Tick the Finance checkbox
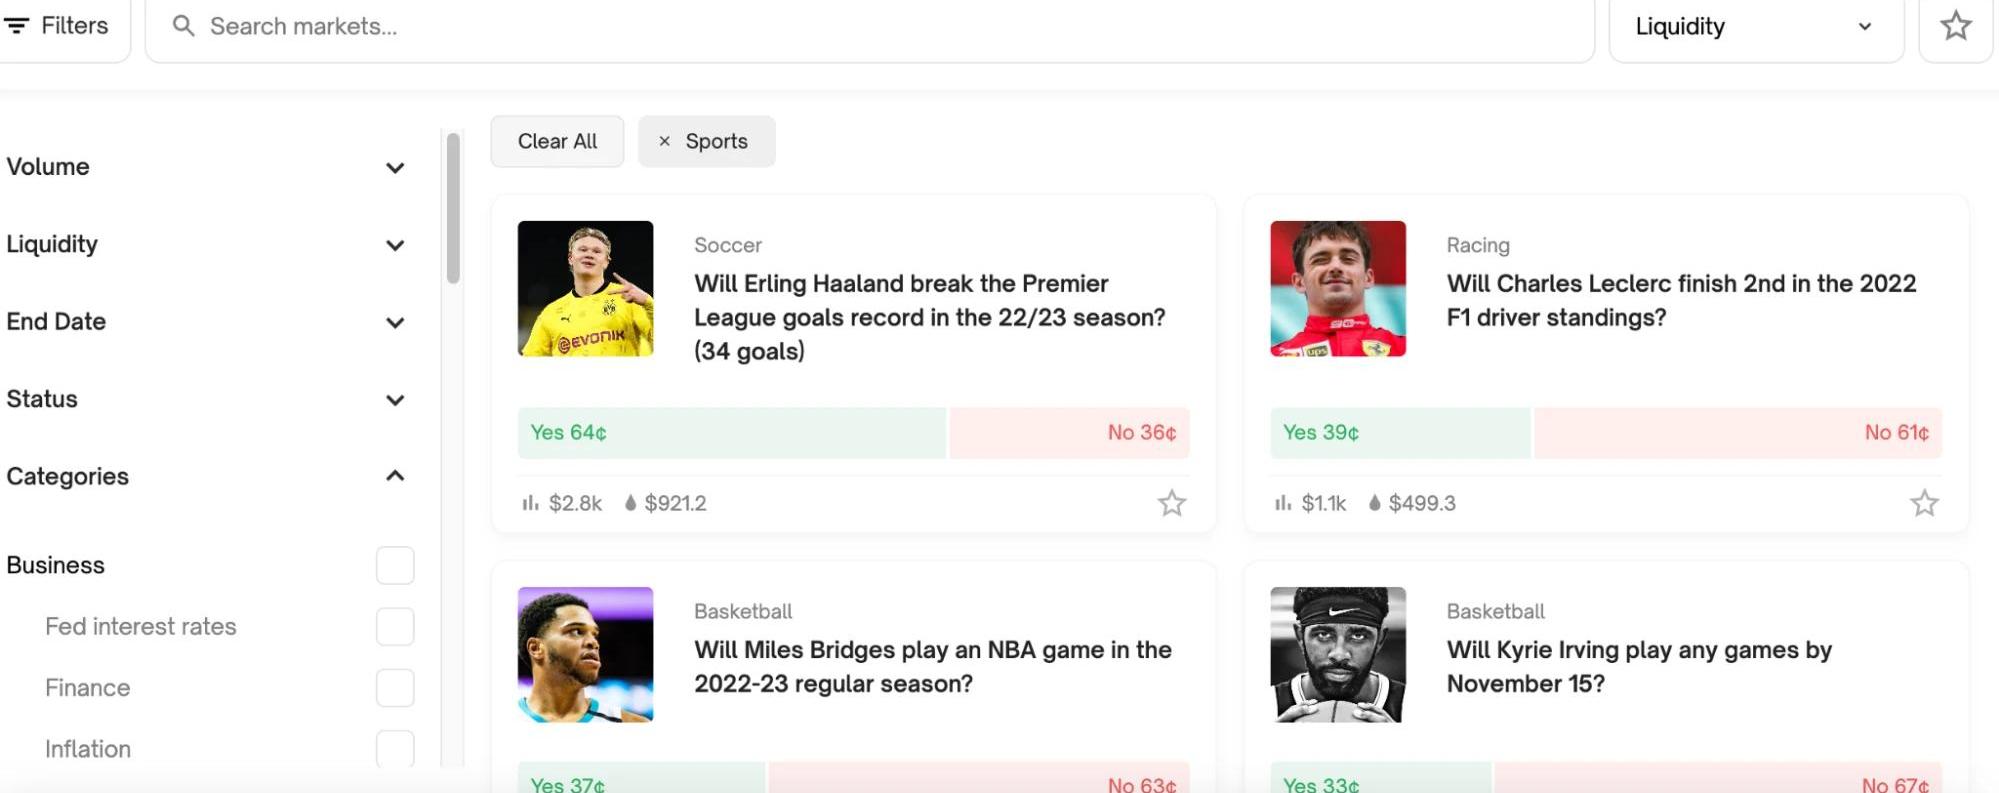This screenshot has width=1999, height=793. pos(395,688)
